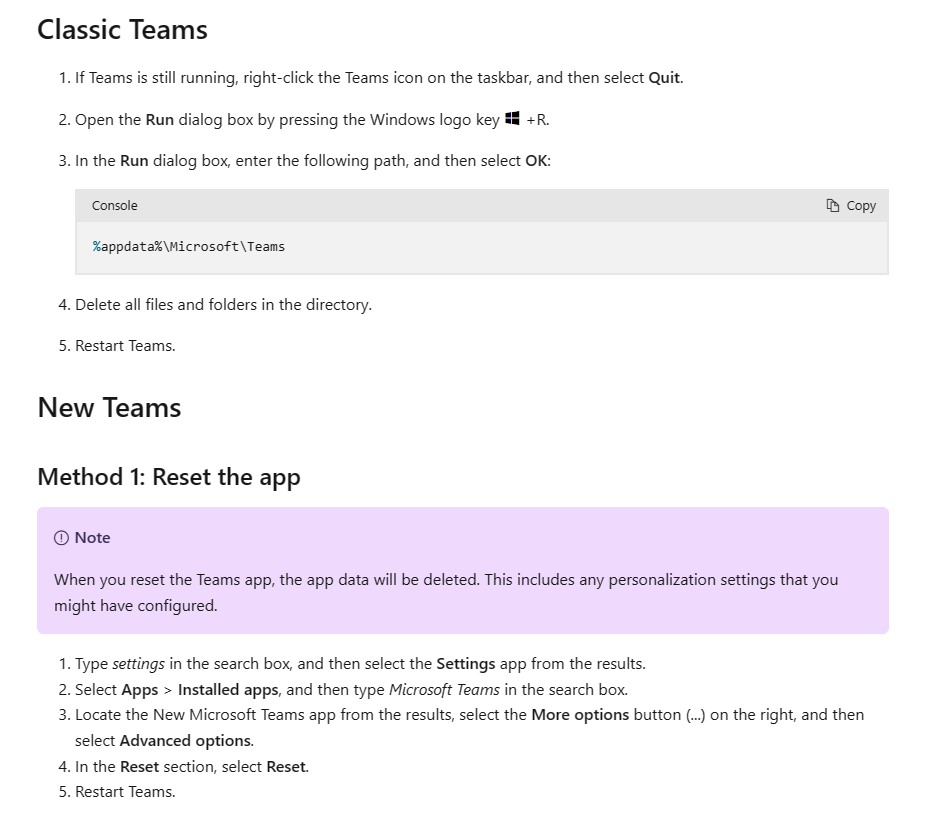This screenshot has width=930, height=817.
Task: Click the italic Microsoft Teams text
Action: [444, 689]
